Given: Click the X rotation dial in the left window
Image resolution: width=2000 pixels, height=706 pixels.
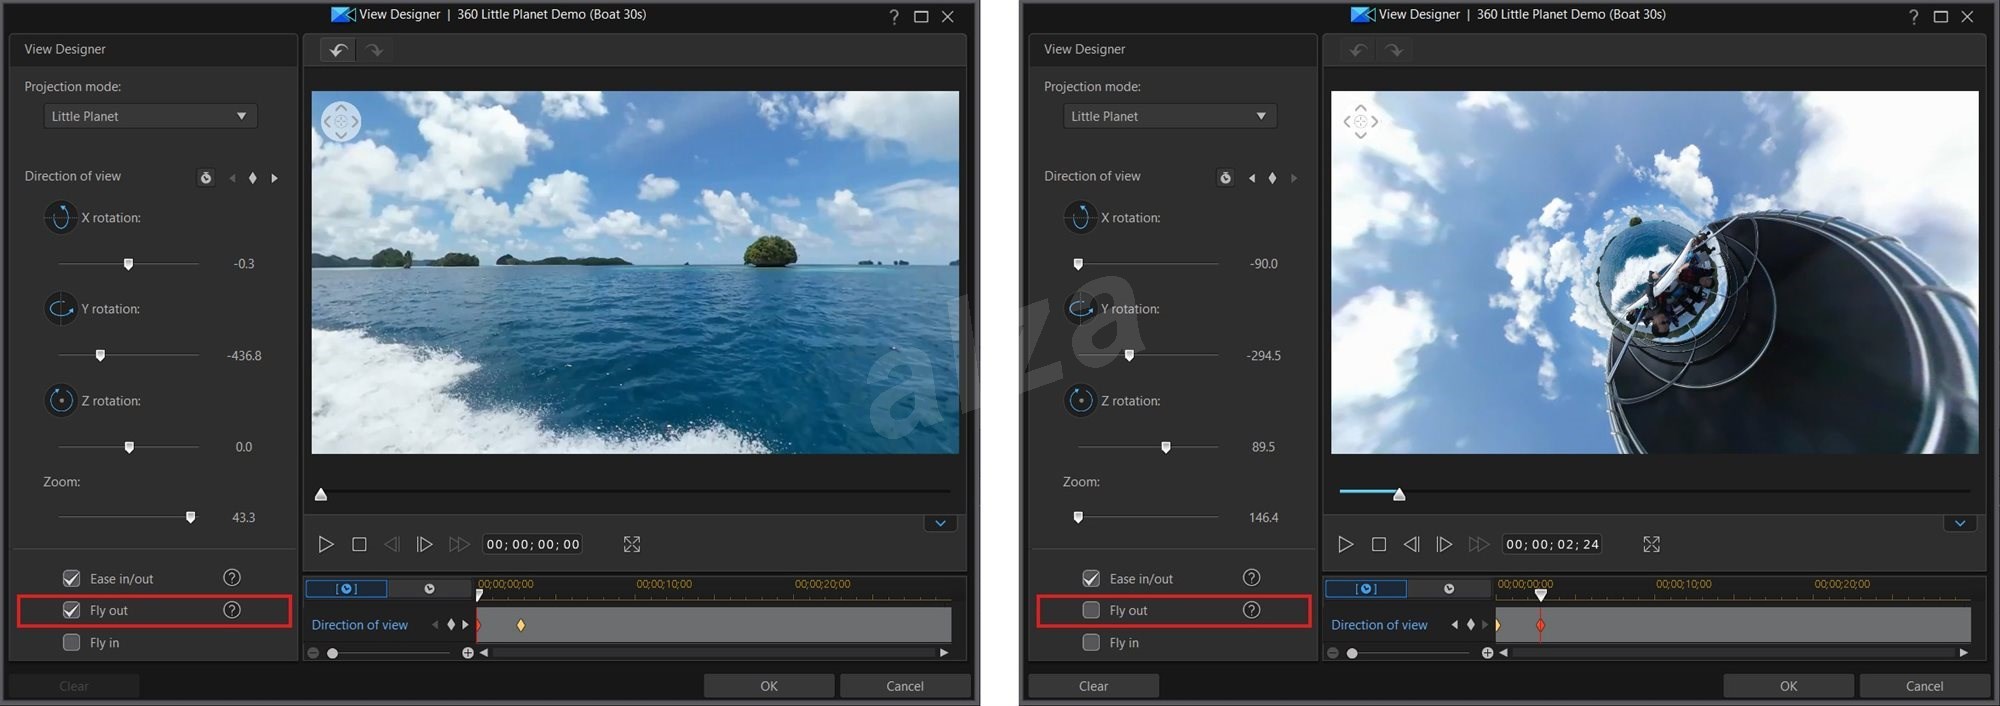Looking at the screenshot, I should point(60,217).
